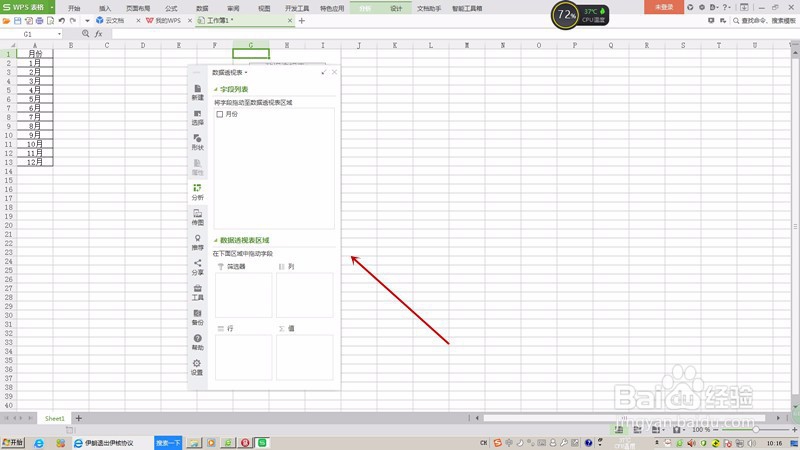Switch to the 云文档 document tab
The image size is (800, 450).
[114, 20]
